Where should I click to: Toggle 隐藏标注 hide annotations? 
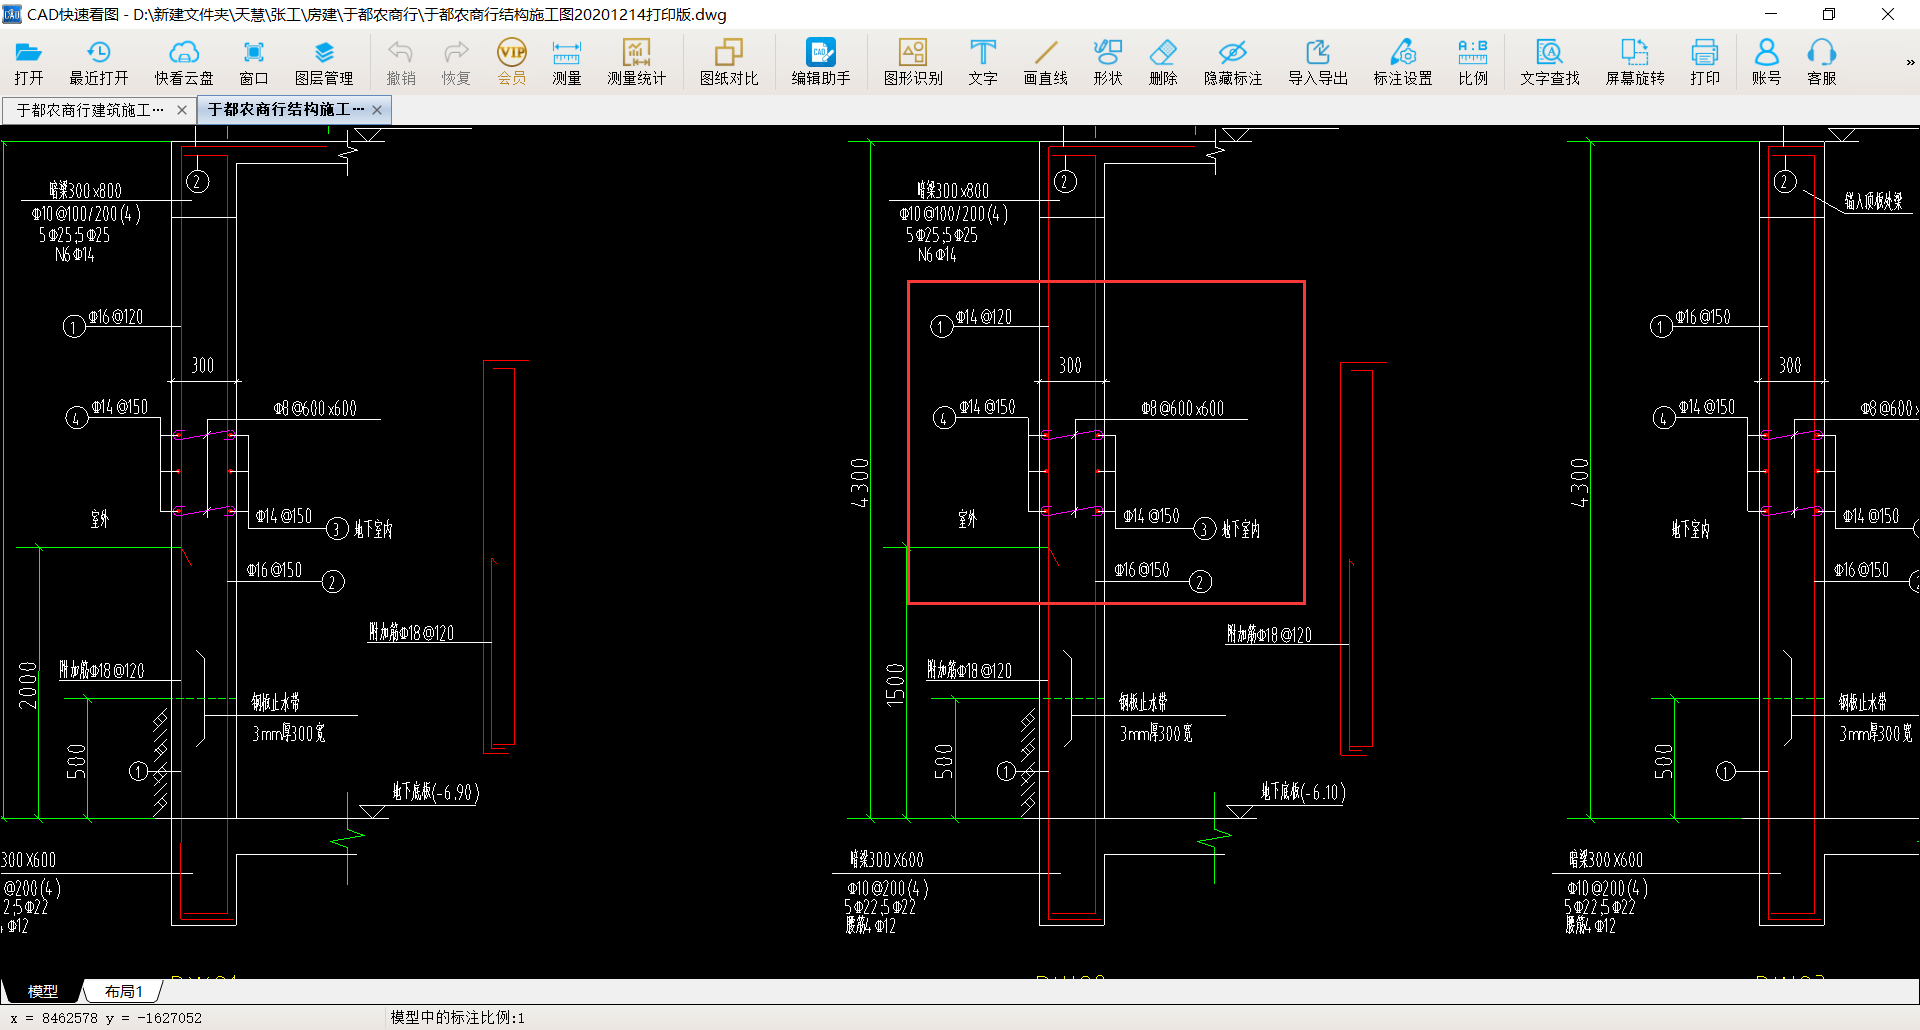click(1233, 63)
